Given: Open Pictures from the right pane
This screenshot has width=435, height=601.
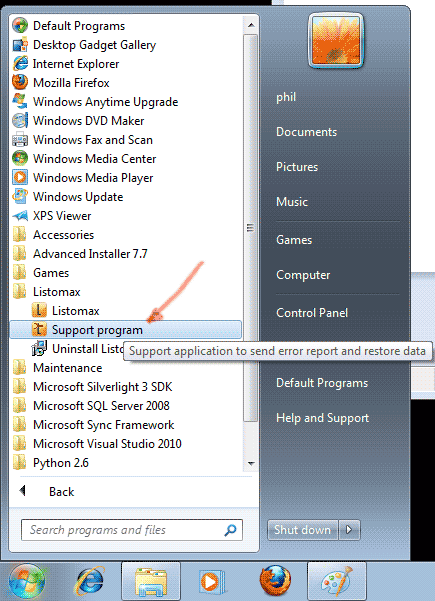Looking at the screenshot, I should 297,167.
